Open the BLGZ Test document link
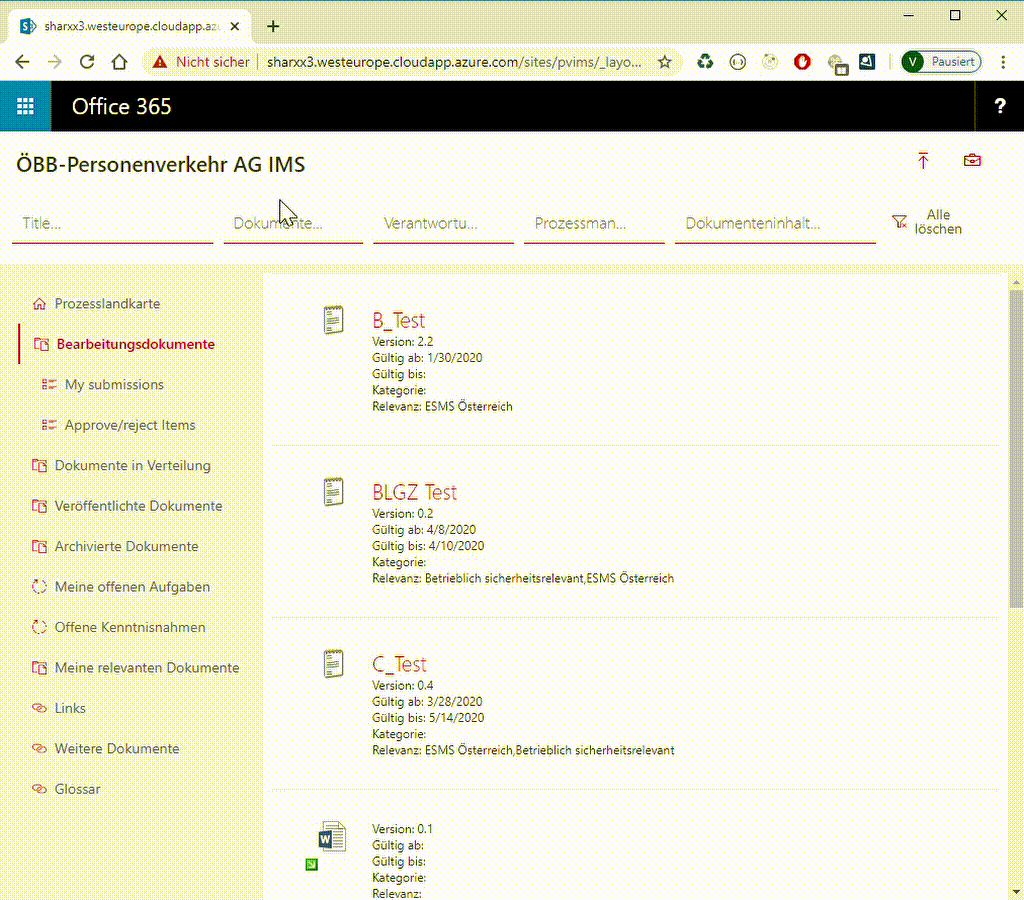This screenshot has width=1024, height=900. coord(414,491)
